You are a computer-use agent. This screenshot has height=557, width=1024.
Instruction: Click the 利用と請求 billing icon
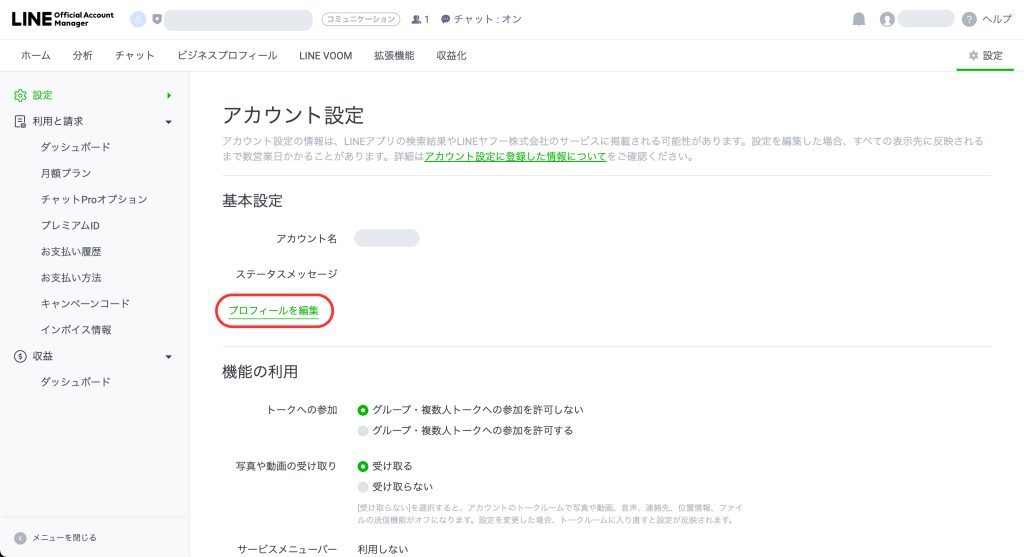20,121
